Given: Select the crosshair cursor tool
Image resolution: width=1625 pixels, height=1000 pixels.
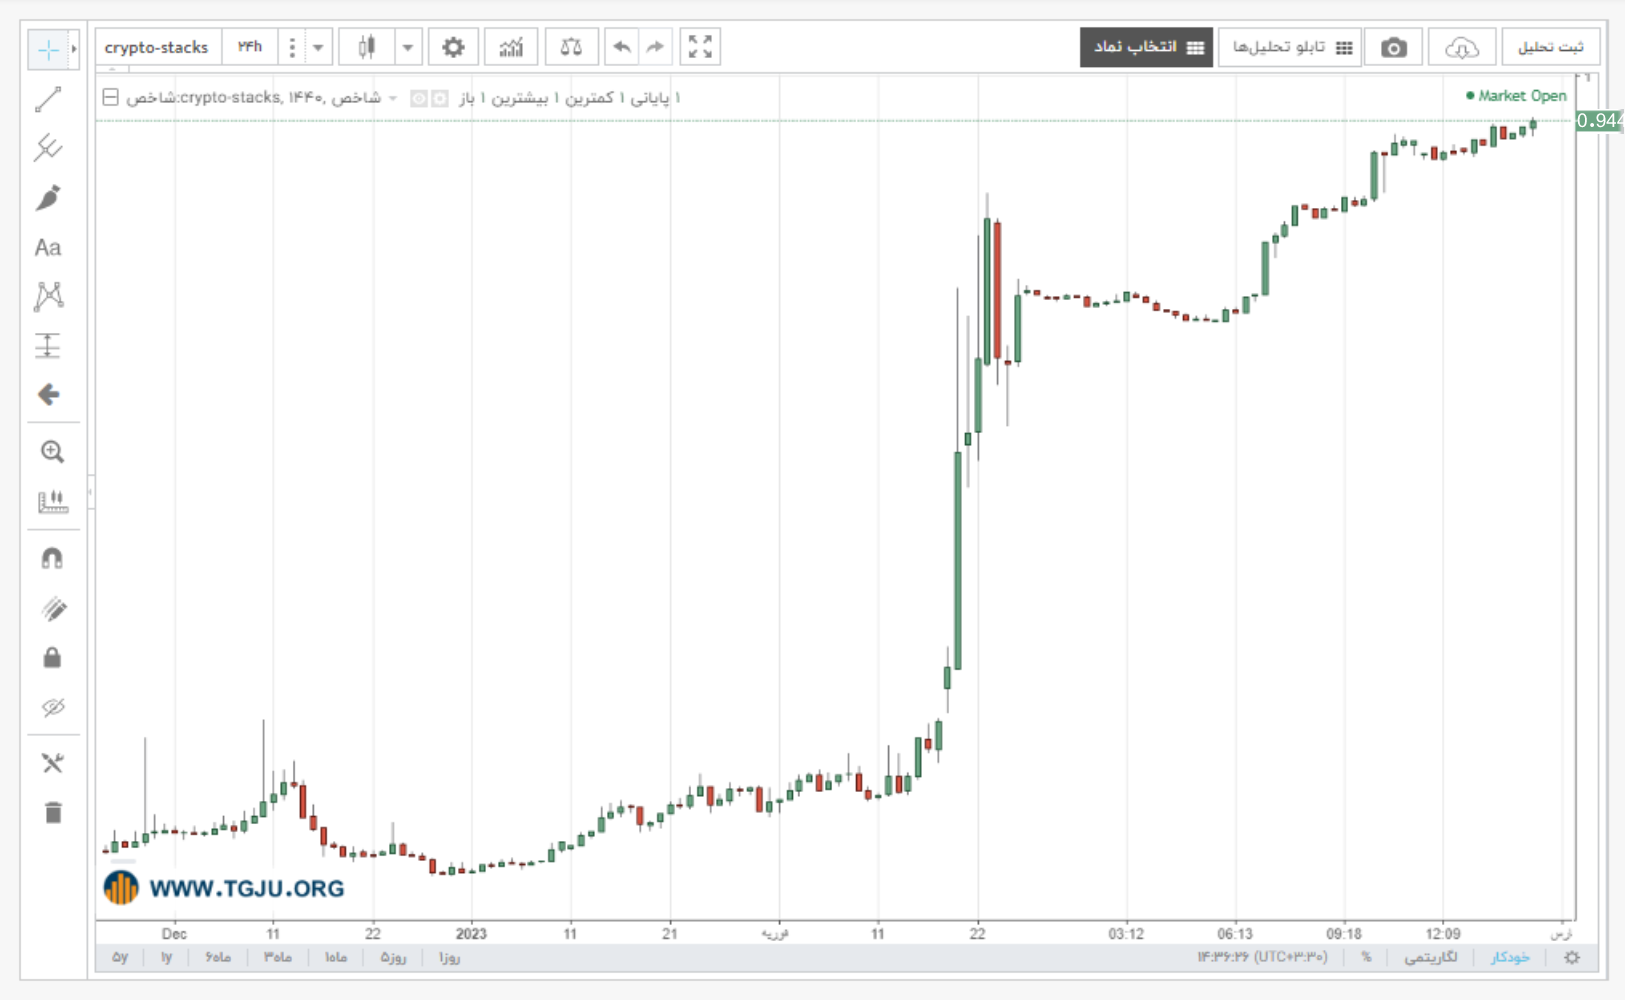Looking at the screenshot, I should click(x=48, y=49).
